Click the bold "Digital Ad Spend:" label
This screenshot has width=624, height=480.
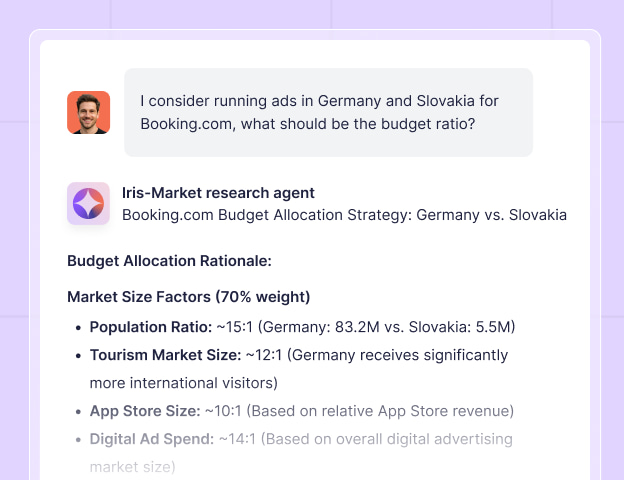pyautogui.click(x=152, y=439)
